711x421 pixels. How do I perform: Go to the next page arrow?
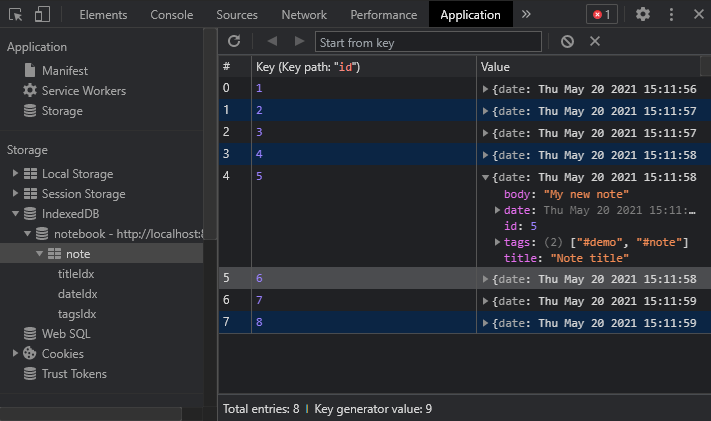tap(299, 41)
